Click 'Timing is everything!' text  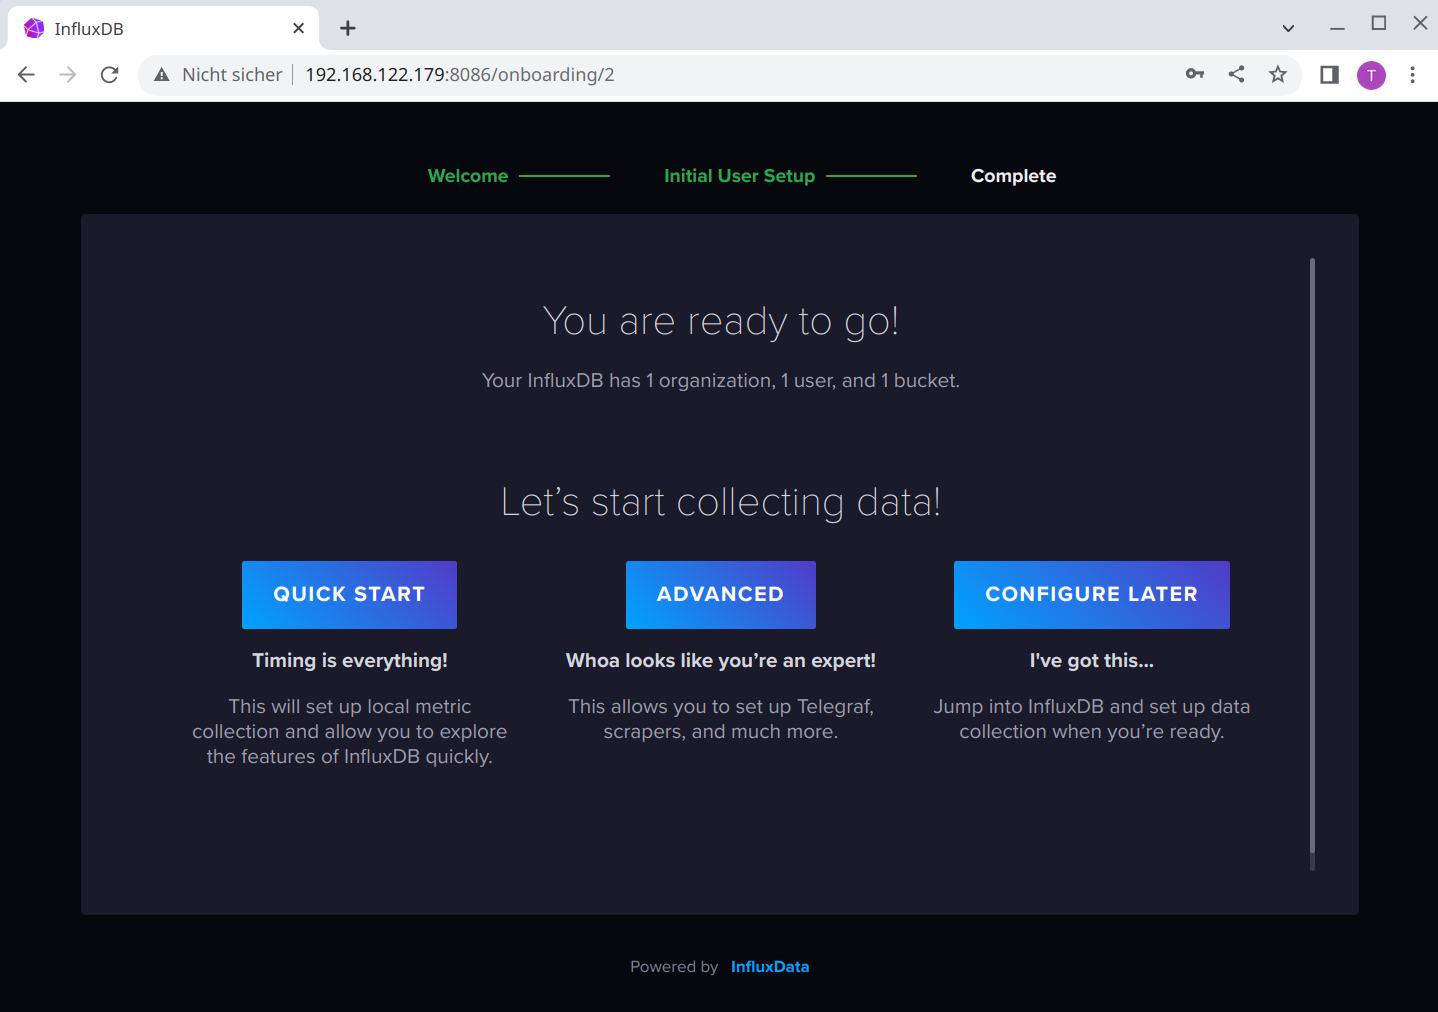click(x=350, y=661)
